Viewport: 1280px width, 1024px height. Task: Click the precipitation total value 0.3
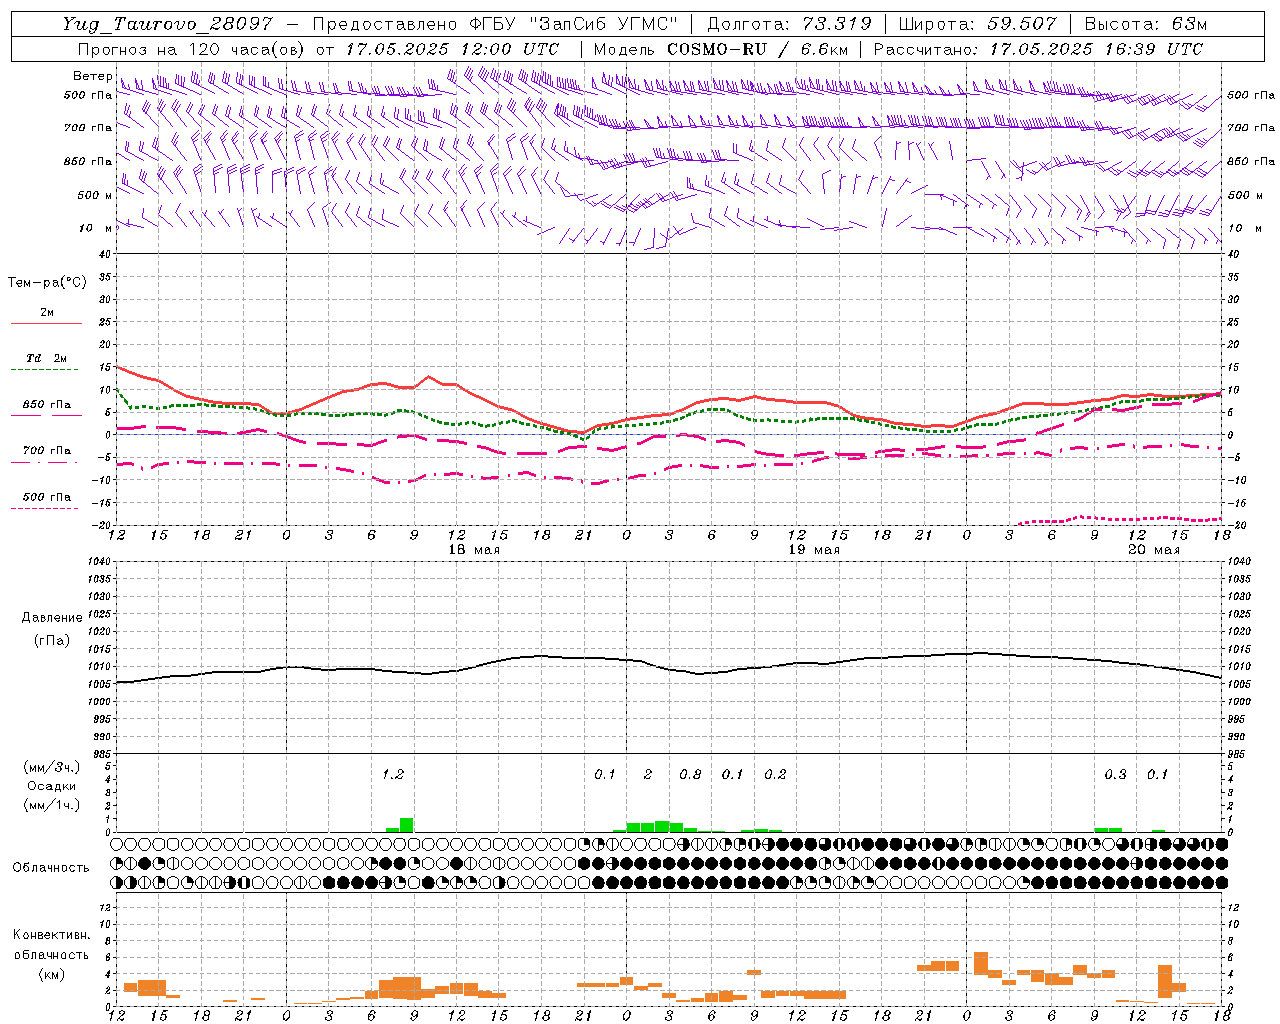1115,774
